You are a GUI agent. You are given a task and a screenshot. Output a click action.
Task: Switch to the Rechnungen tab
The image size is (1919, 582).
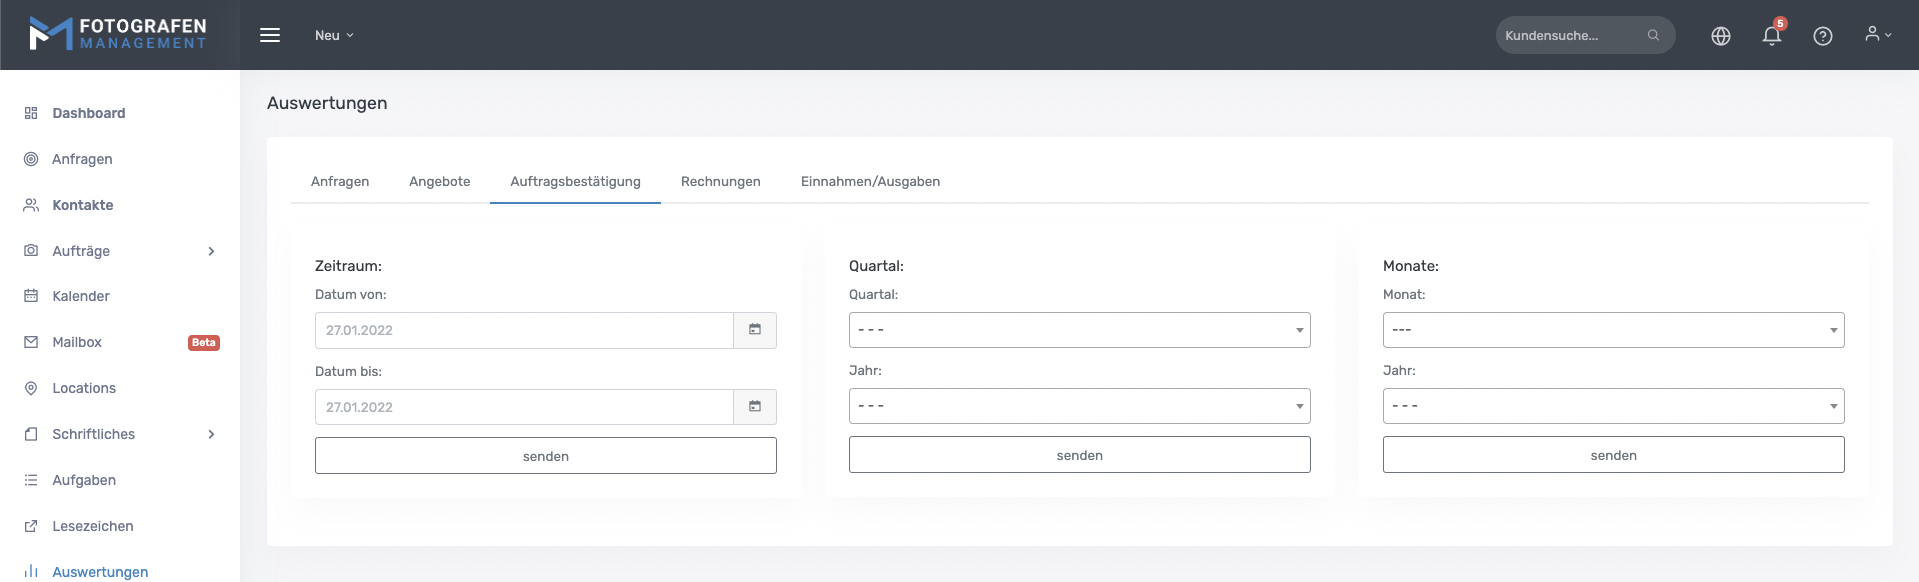point(720,181)
